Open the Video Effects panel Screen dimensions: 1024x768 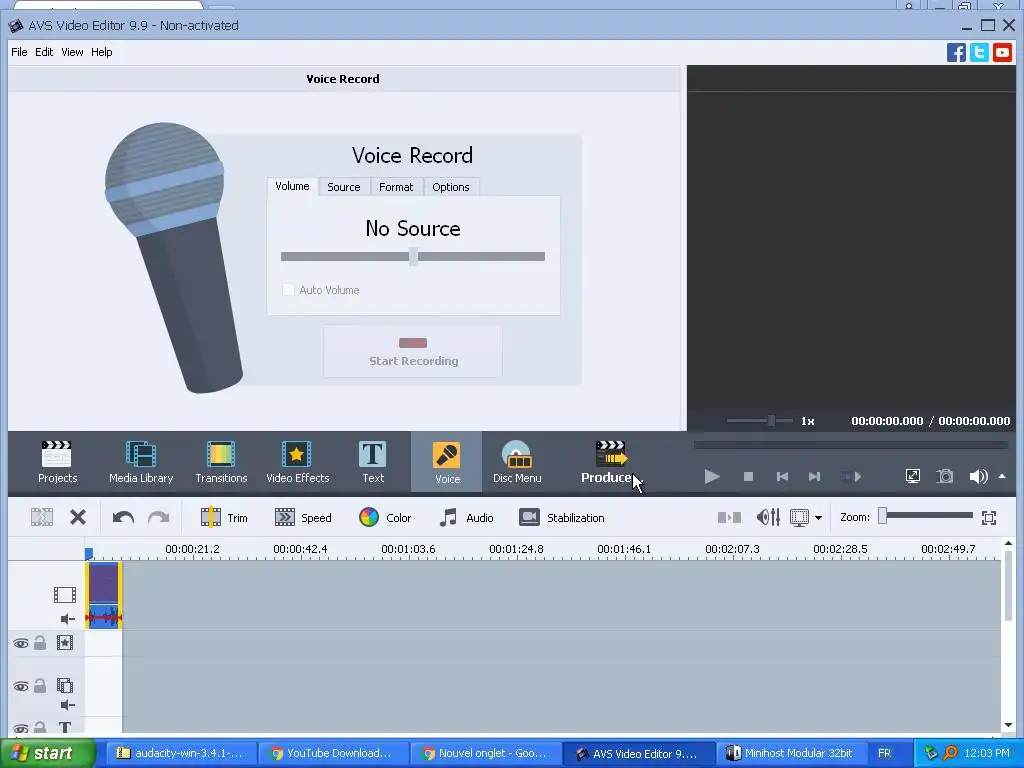click(x=297, y=462)
